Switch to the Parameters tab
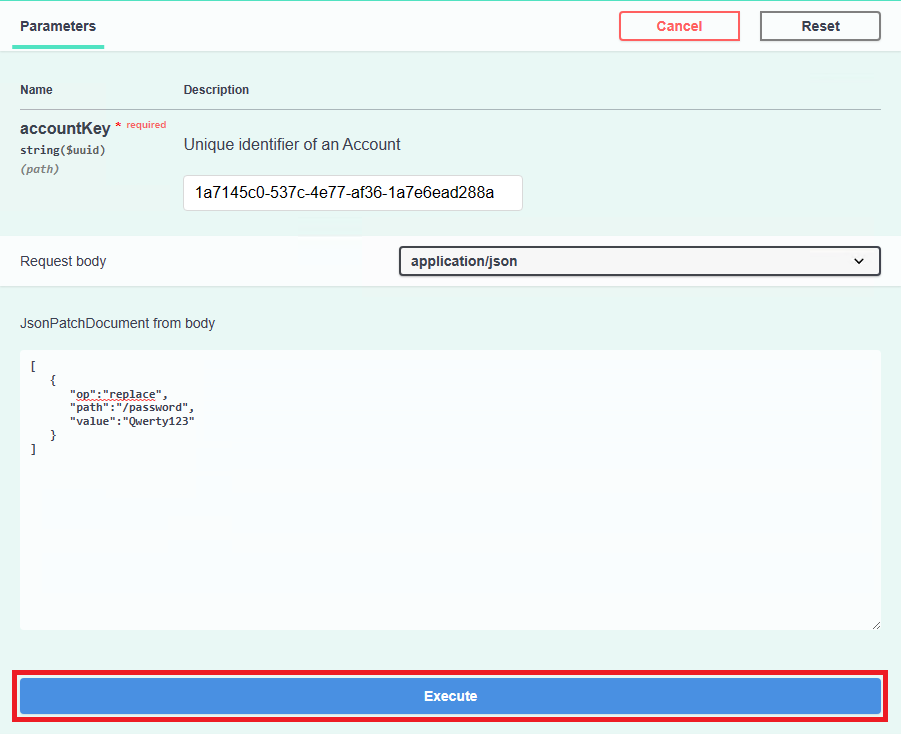 [x=58, y=26]
